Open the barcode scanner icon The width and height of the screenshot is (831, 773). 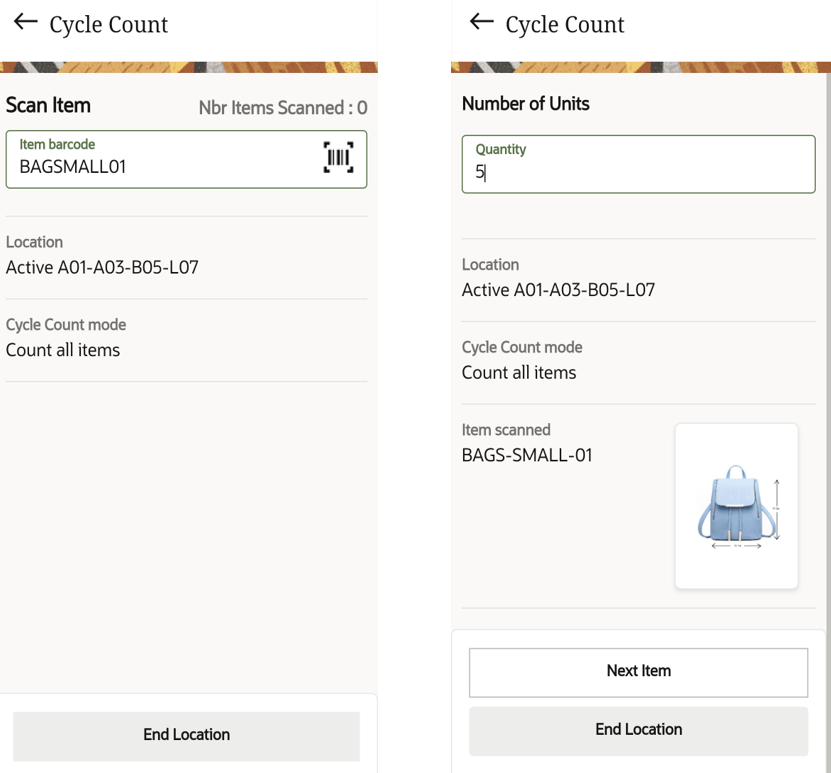point(338,157)
